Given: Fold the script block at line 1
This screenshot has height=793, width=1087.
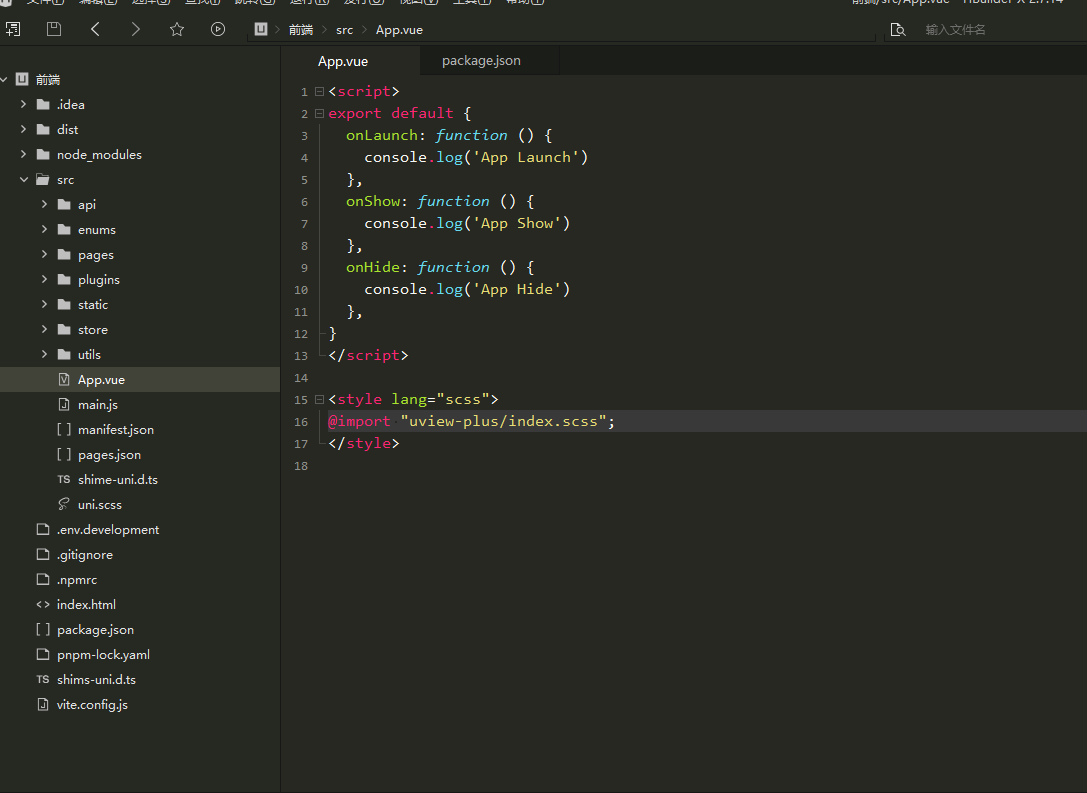Looking at the screenshot, I should point(319,91).
